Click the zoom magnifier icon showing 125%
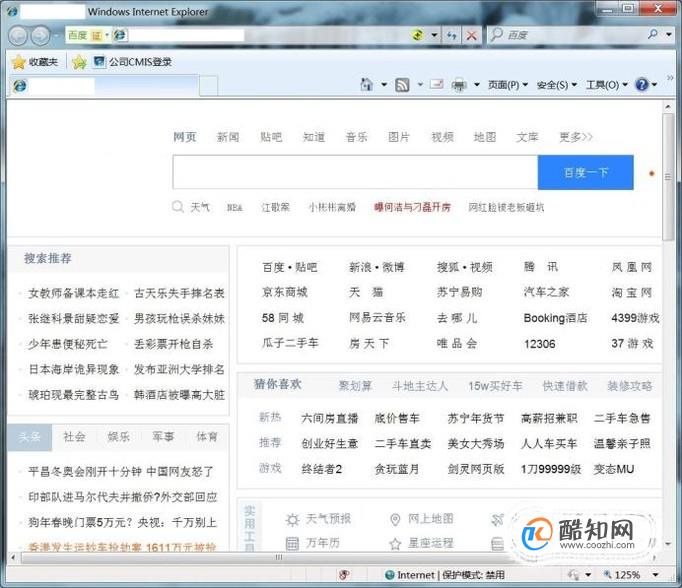Image resolution: width=682 pixels, height=588 pixels. click(608, 575)
